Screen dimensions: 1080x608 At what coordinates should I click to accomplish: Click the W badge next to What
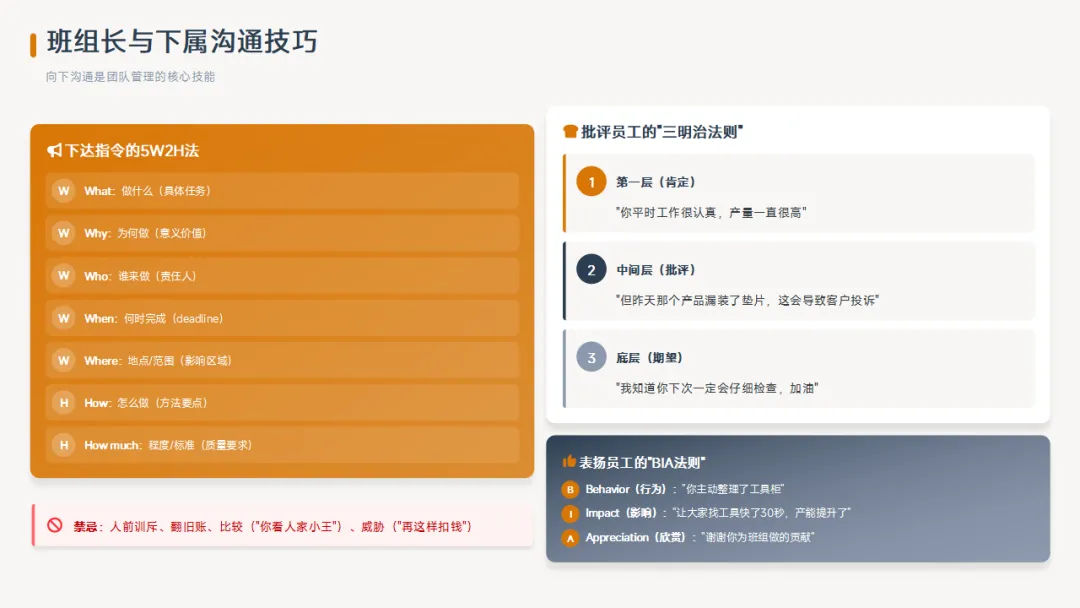[64, 191]
